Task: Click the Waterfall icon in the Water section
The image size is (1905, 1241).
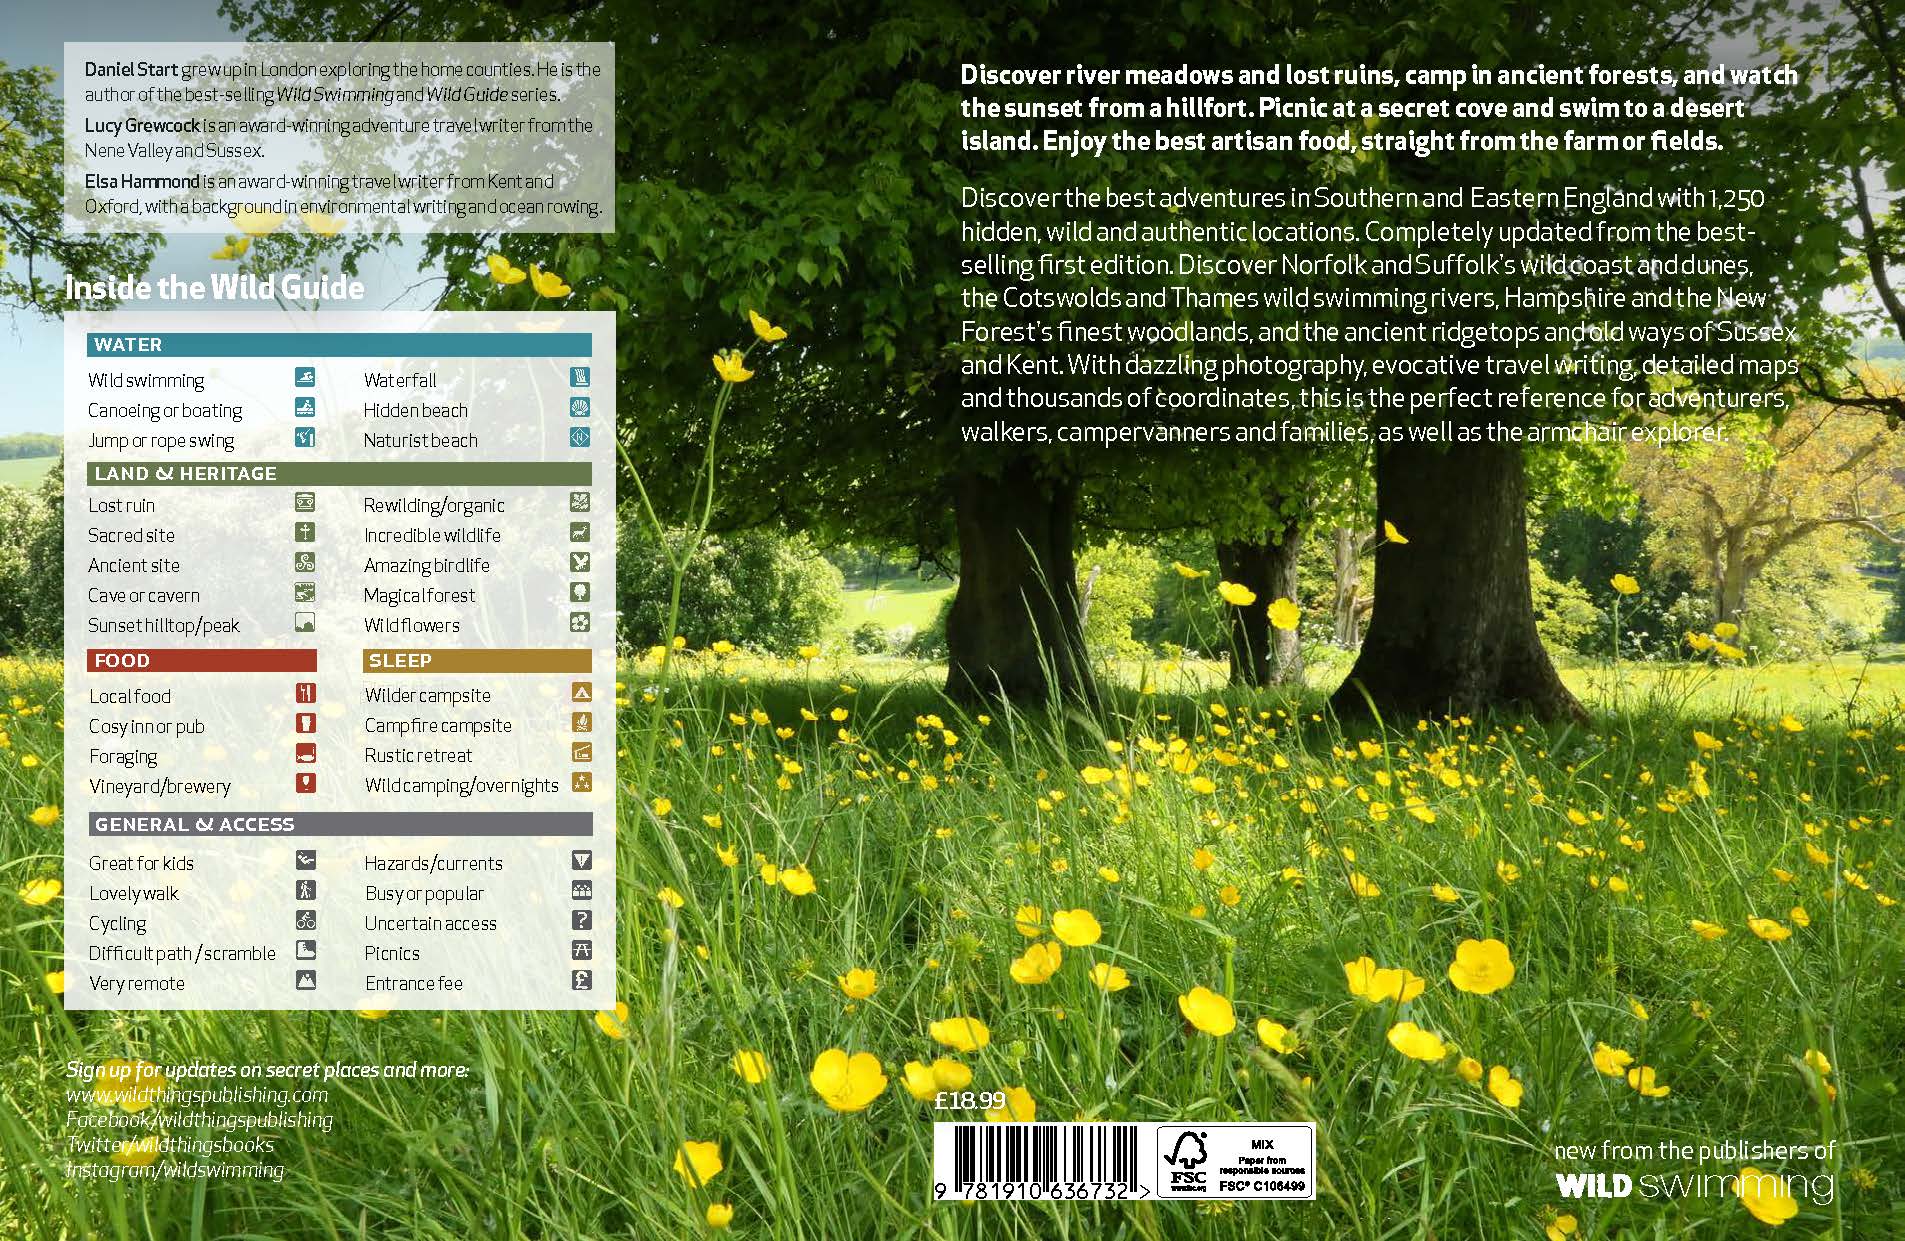Action: pos(580,378)
